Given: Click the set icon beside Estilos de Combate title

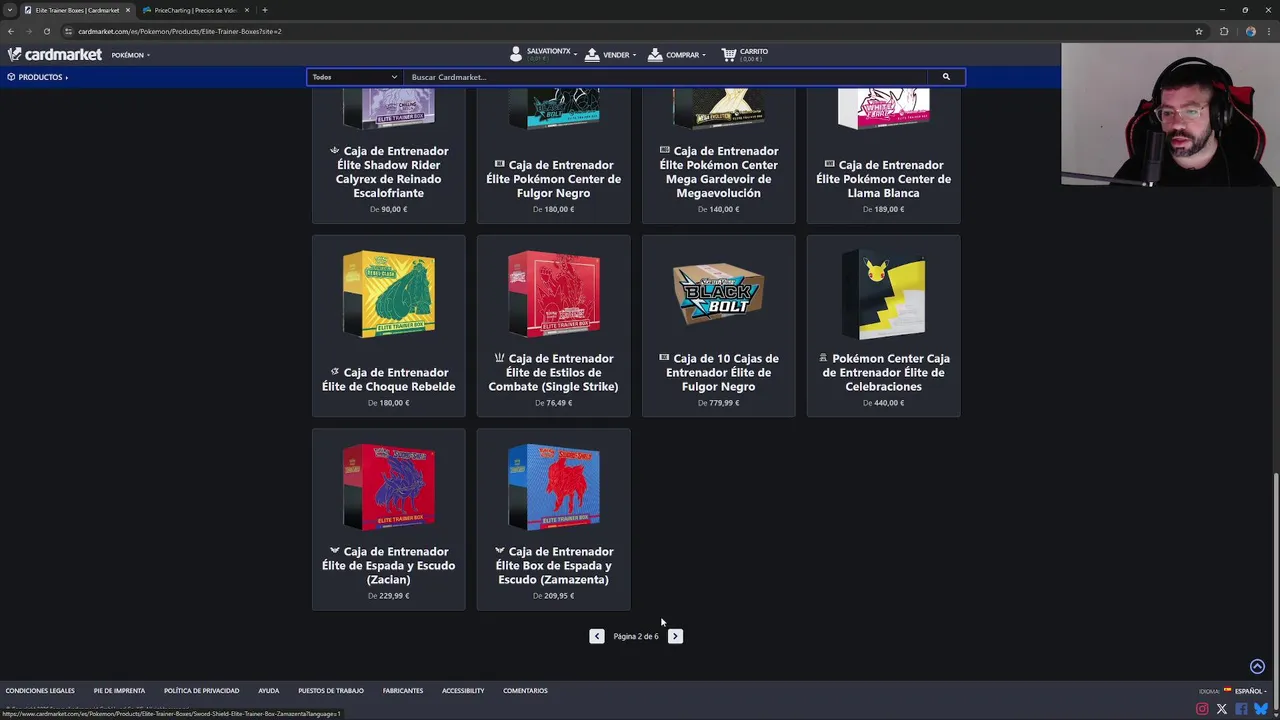Looking at the screenshot, I should (500, 358).
